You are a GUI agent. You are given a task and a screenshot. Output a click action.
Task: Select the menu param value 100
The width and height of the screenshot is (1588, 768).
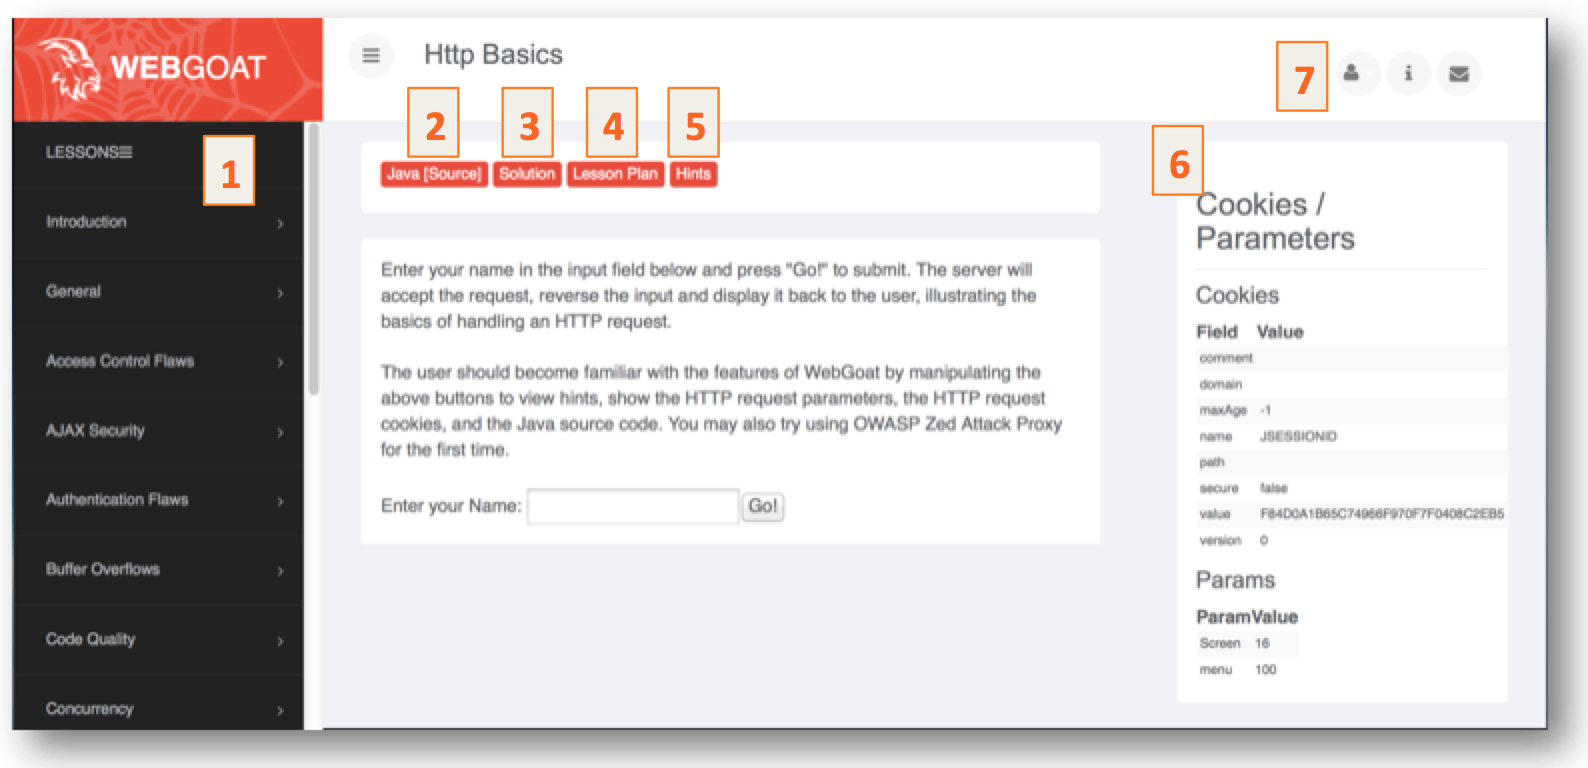point(1266,669)
